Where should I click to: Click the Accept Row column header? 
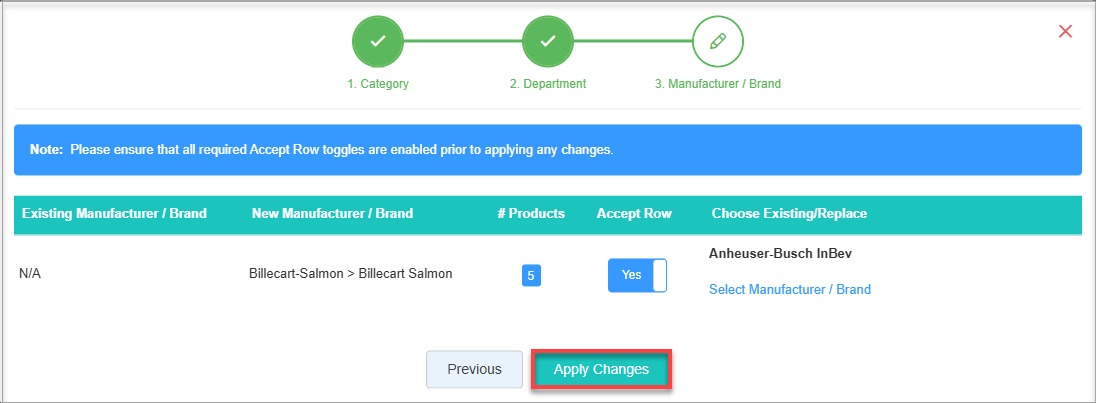[634, 213]
